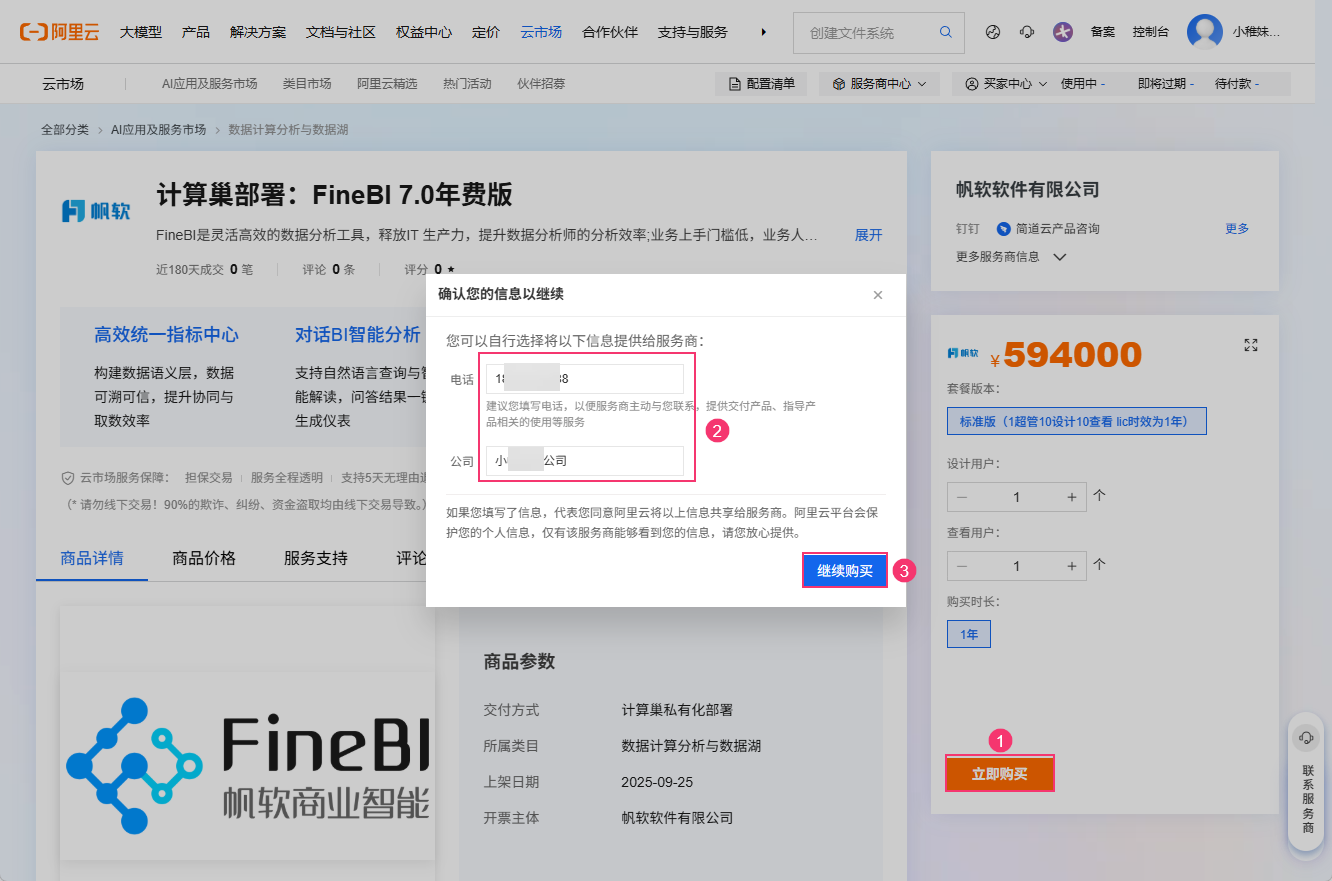Open the 文档与社区 top menu
Image resolution: width=1332 pixels, height=881 pixels.
(341, 32)
